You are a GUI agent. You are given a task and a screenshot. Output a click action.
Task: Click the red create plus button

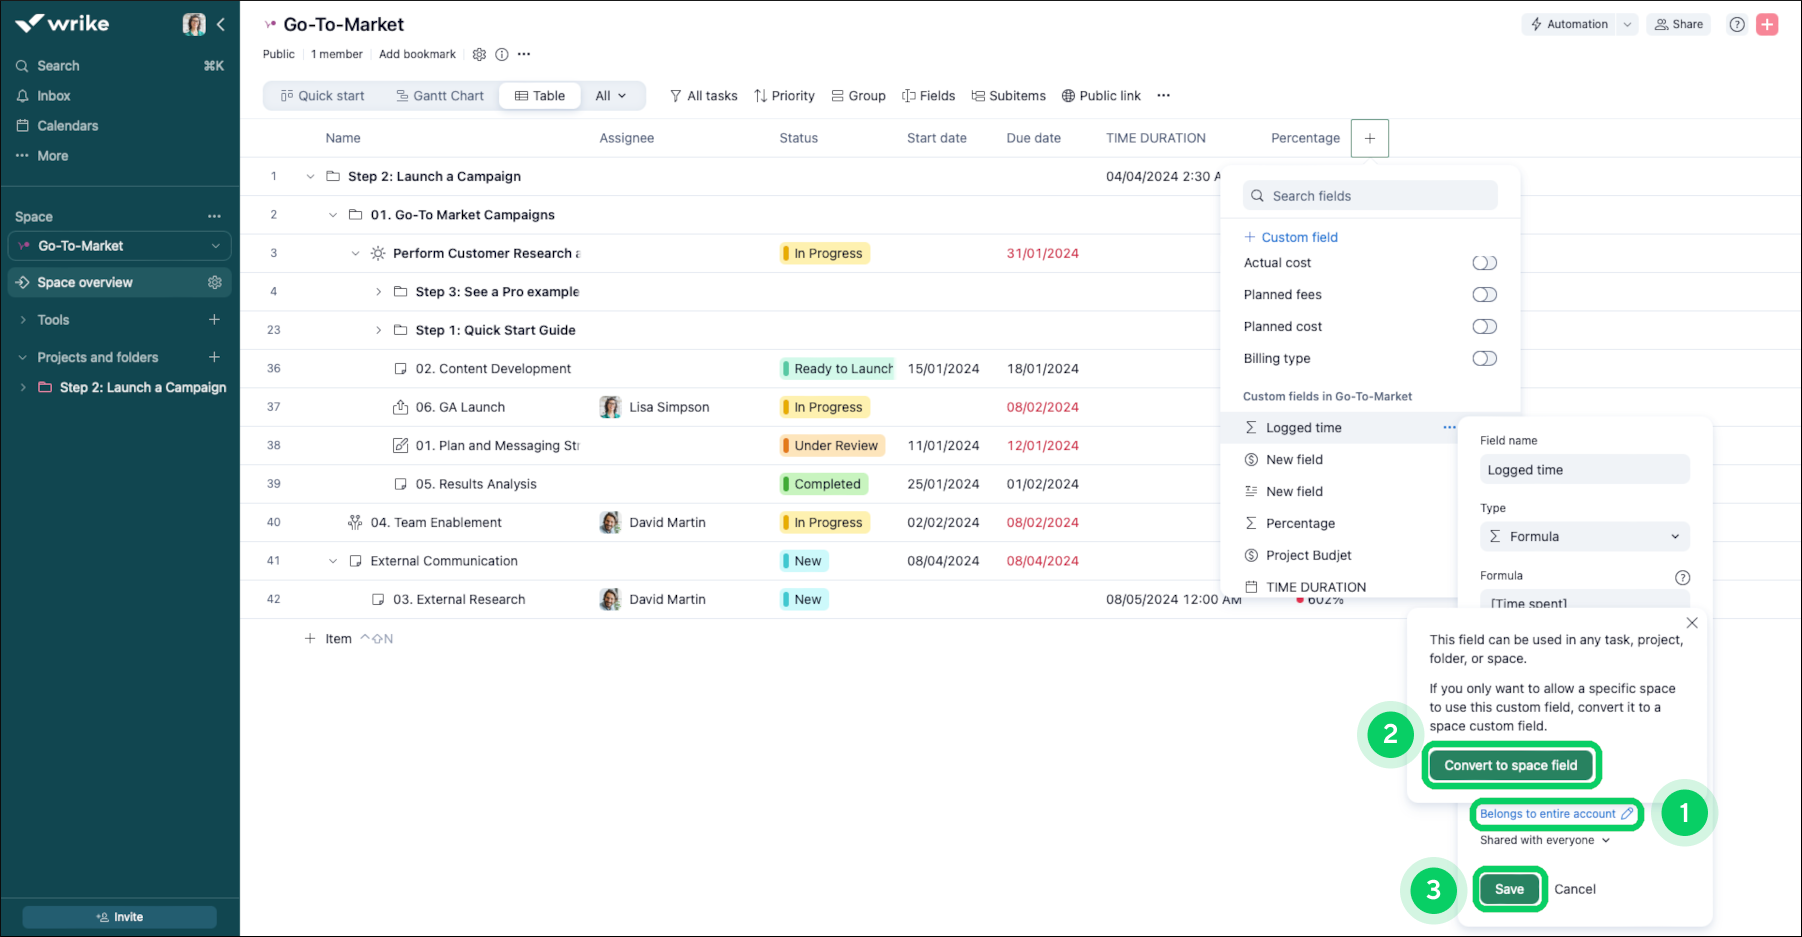(1767, 25)
